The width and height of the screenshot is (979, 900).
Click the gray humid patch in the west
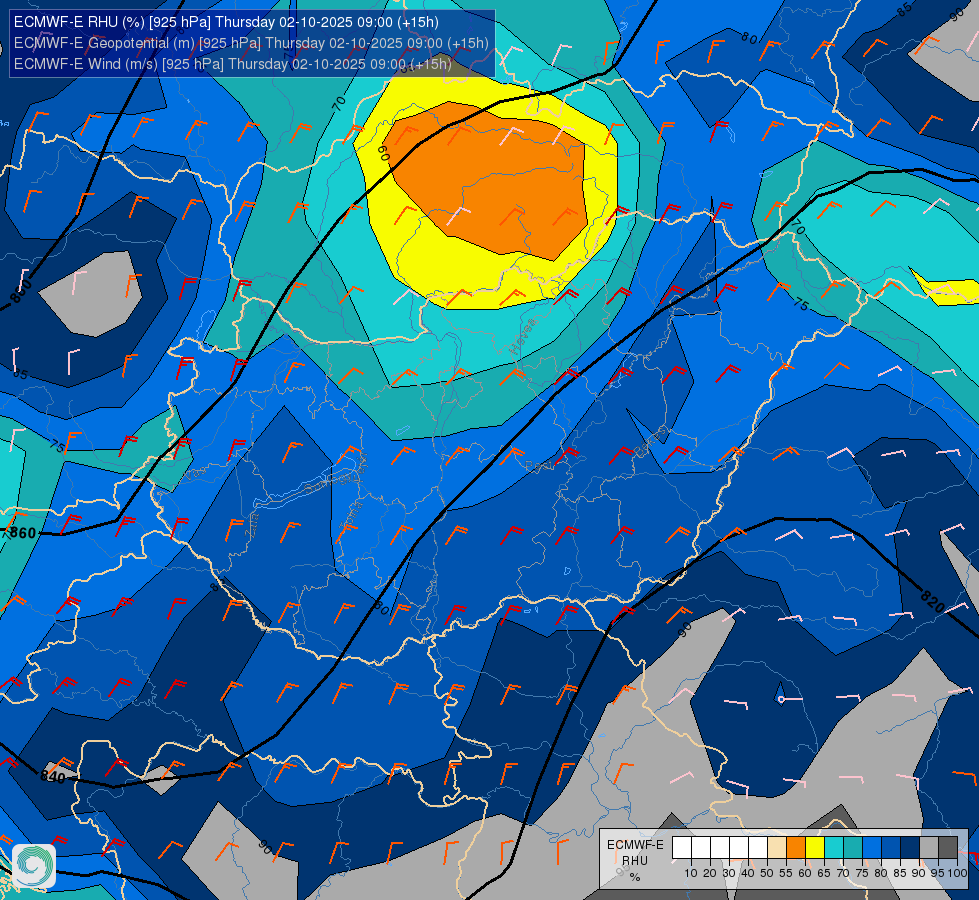pyautogui.click(x=94, y=292)
